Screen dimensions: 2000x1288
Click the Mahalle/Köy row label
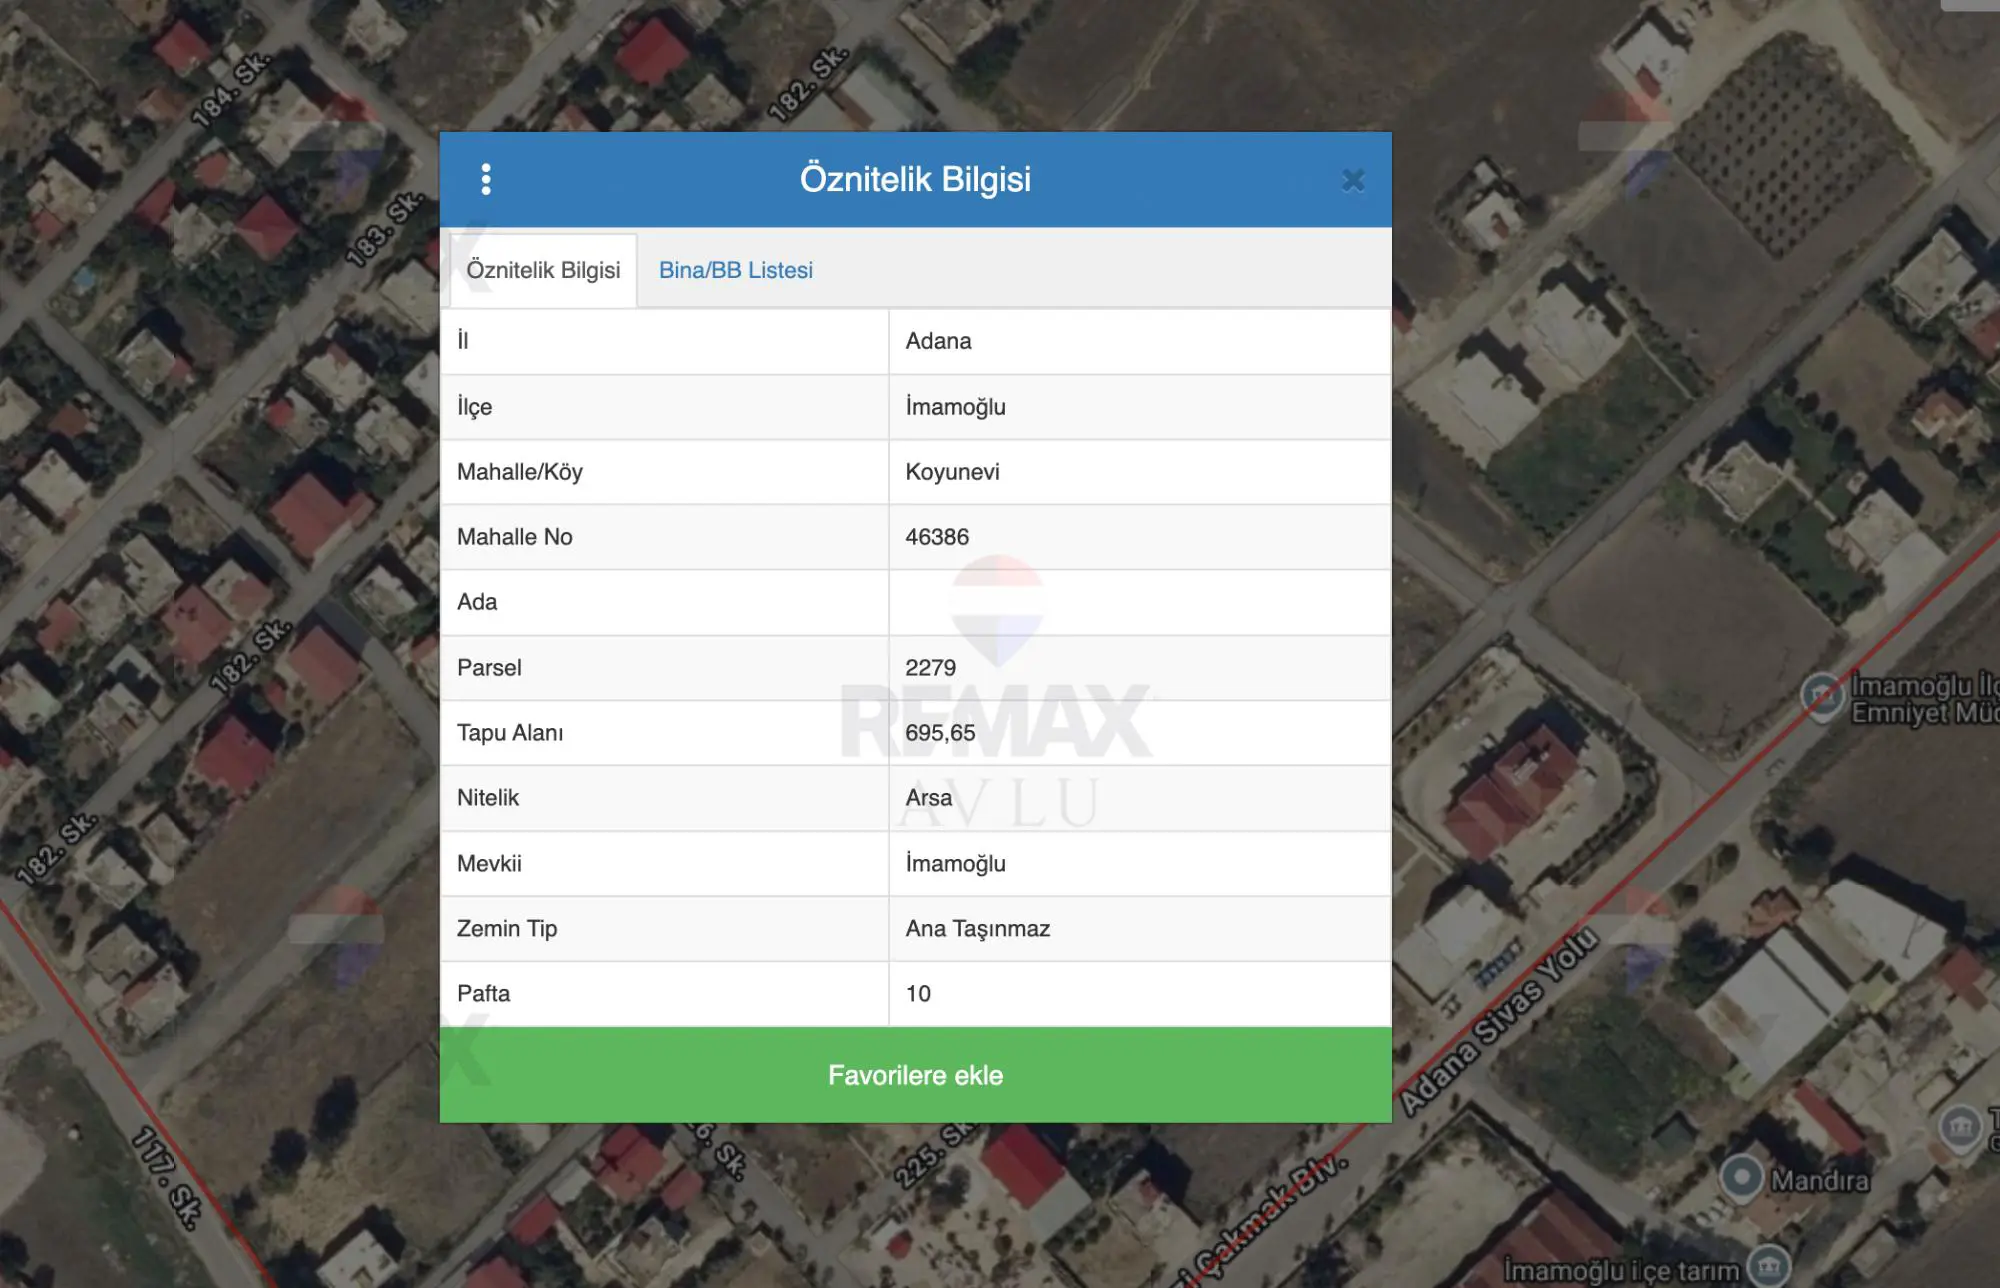(x=519, y=472)
